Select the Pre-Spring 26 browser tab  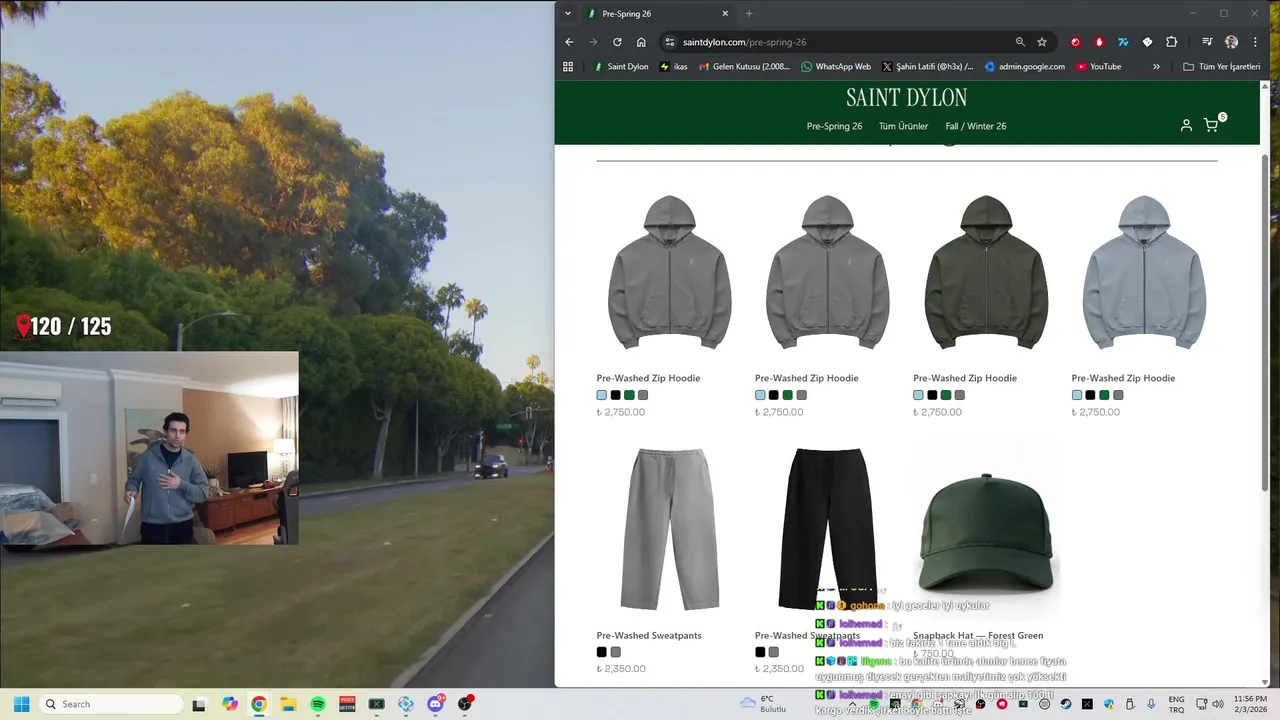(x=660, y=14)
